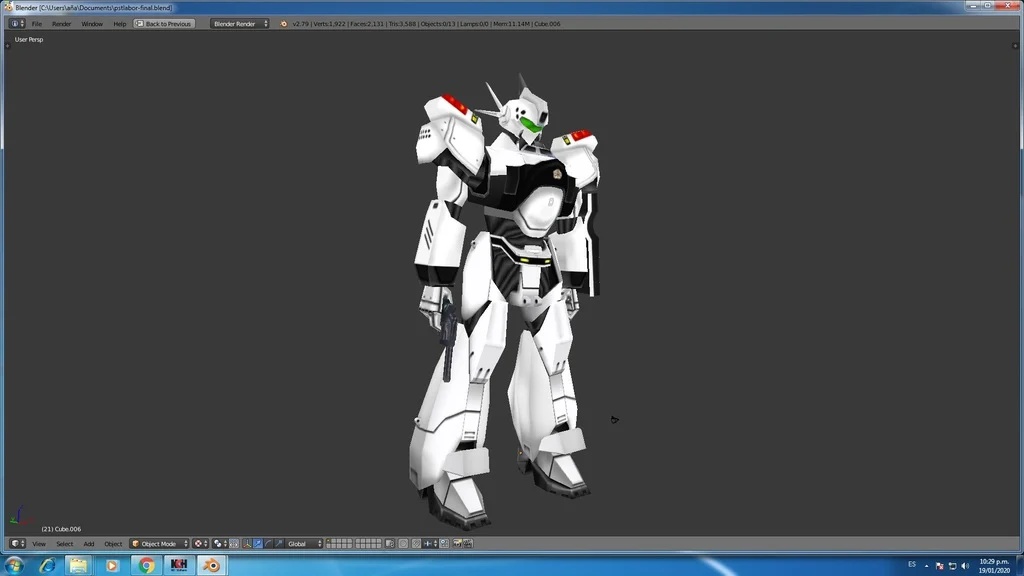1024x576 pixels.
Task: Open the 3D View editor type selector
Action: (17, 543)
